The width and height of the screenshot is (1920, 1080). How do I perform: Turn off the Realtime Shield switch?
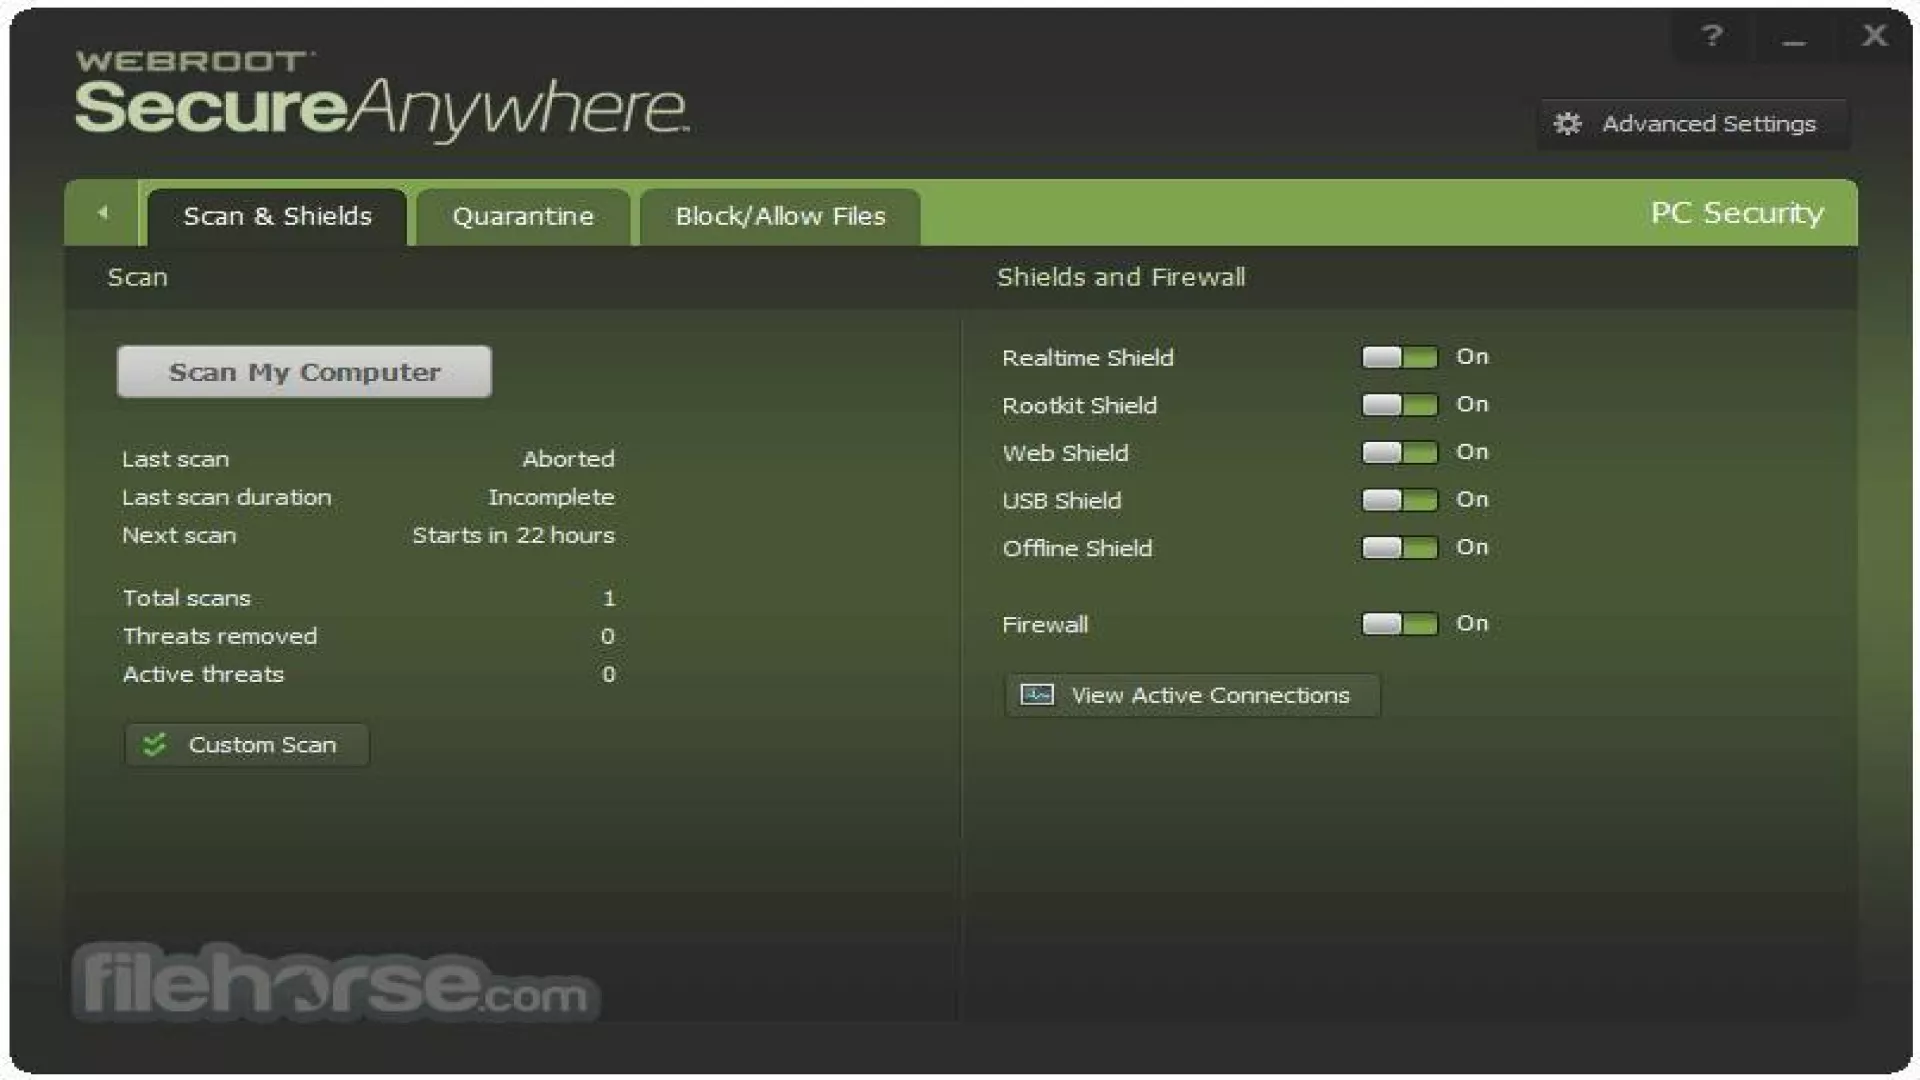point(1399,357)
